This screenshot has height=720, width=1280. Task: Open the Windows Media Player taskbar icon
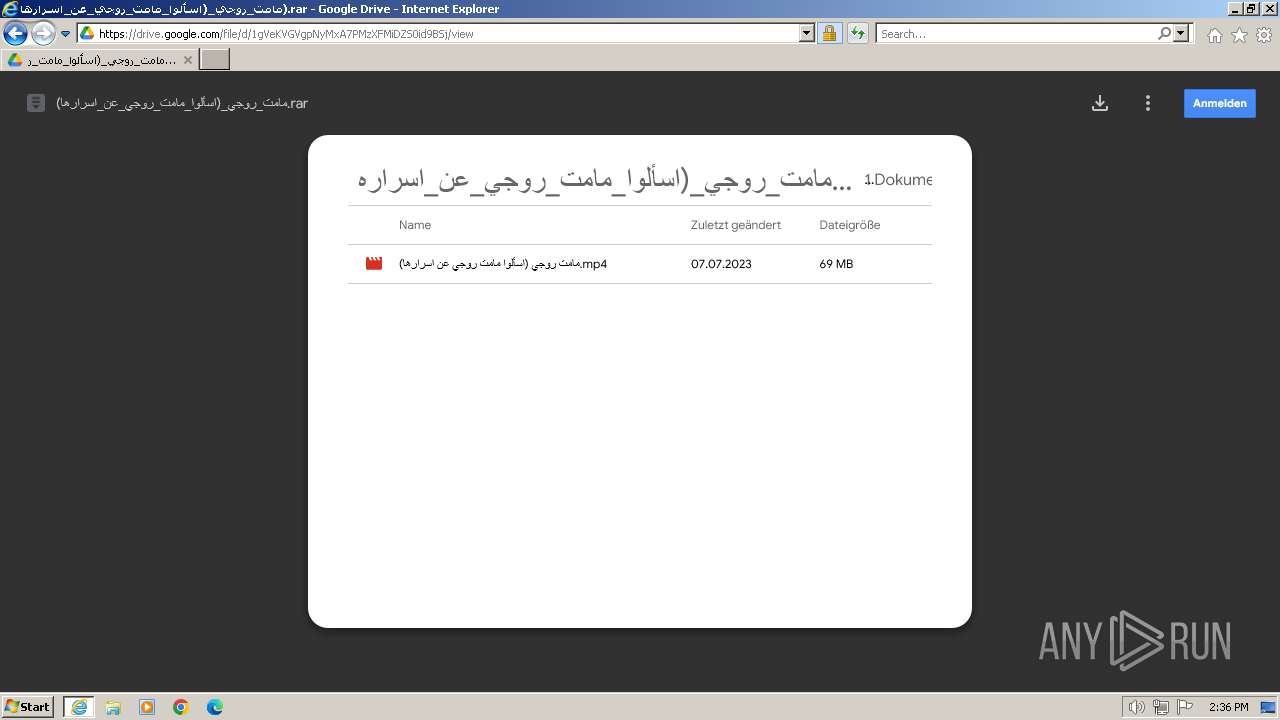(x=147, y=707)
